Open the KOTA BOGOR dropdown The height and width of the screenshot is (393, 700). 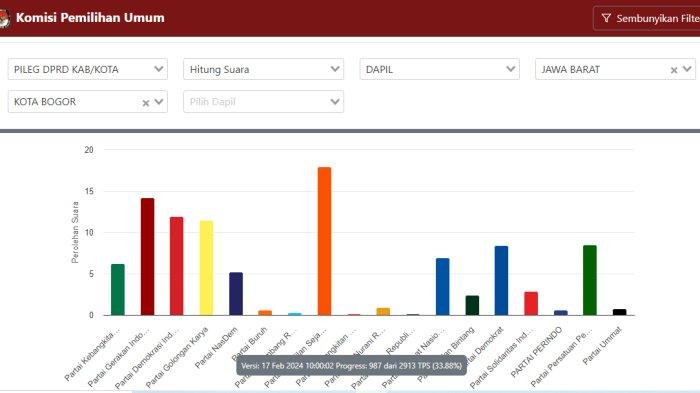pos(88,102)
